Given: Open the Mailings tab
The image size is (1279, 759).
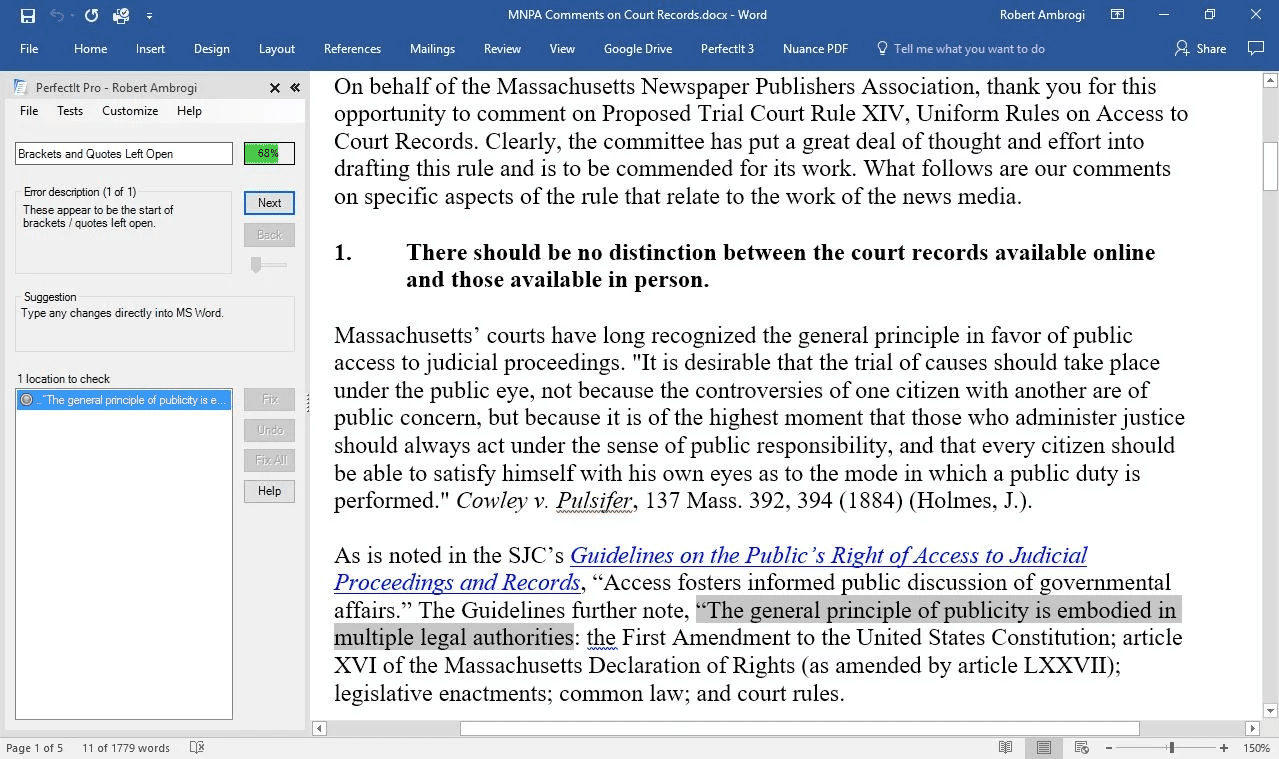Looking at the screenshot, I should [x=432, y=48].
